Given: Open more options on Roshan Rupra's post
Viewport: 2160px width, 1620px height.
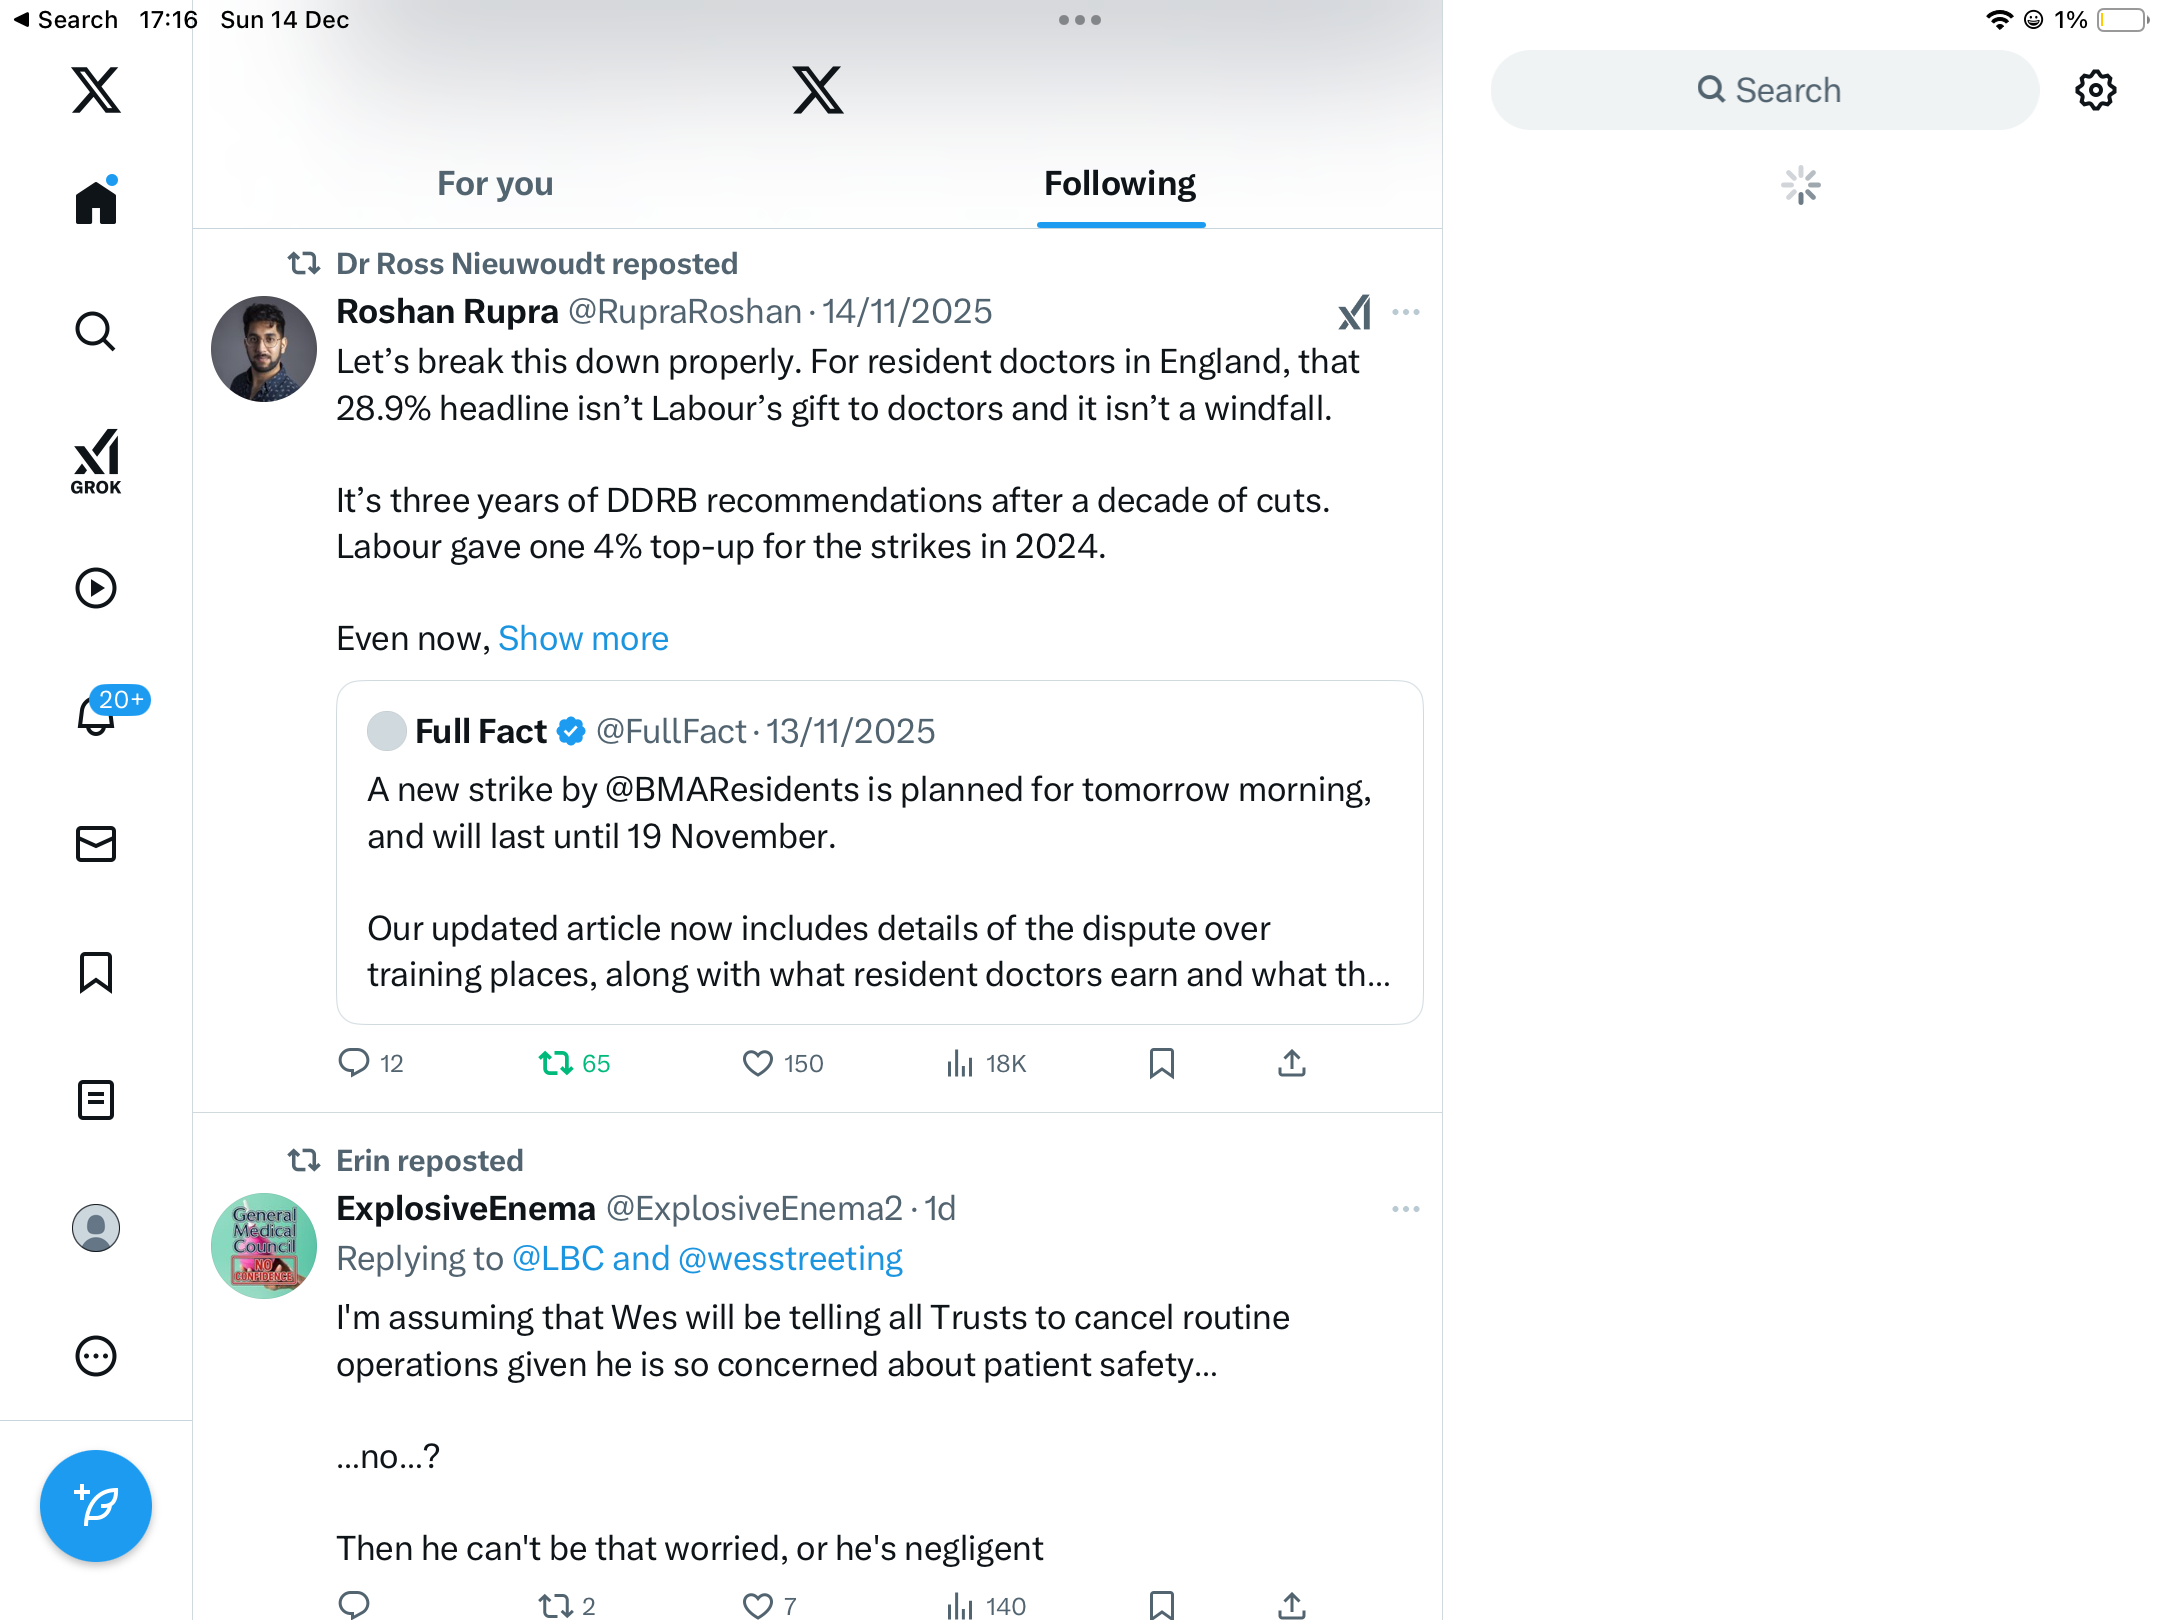Looking at the screenshot, I should 1406,312.
